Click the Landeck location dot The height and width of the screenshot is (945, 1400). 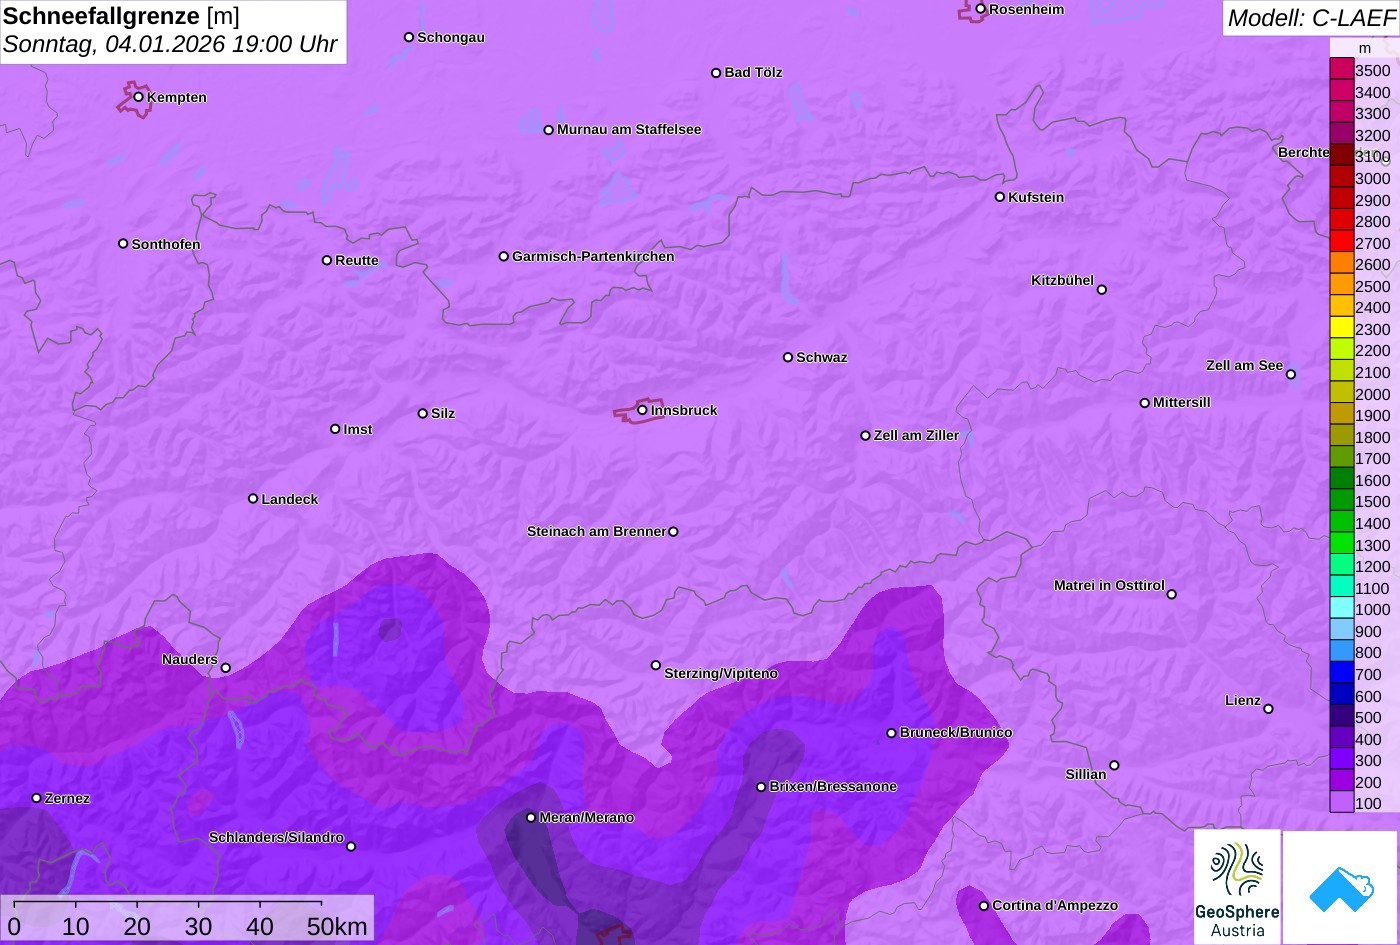coord(253,498)
